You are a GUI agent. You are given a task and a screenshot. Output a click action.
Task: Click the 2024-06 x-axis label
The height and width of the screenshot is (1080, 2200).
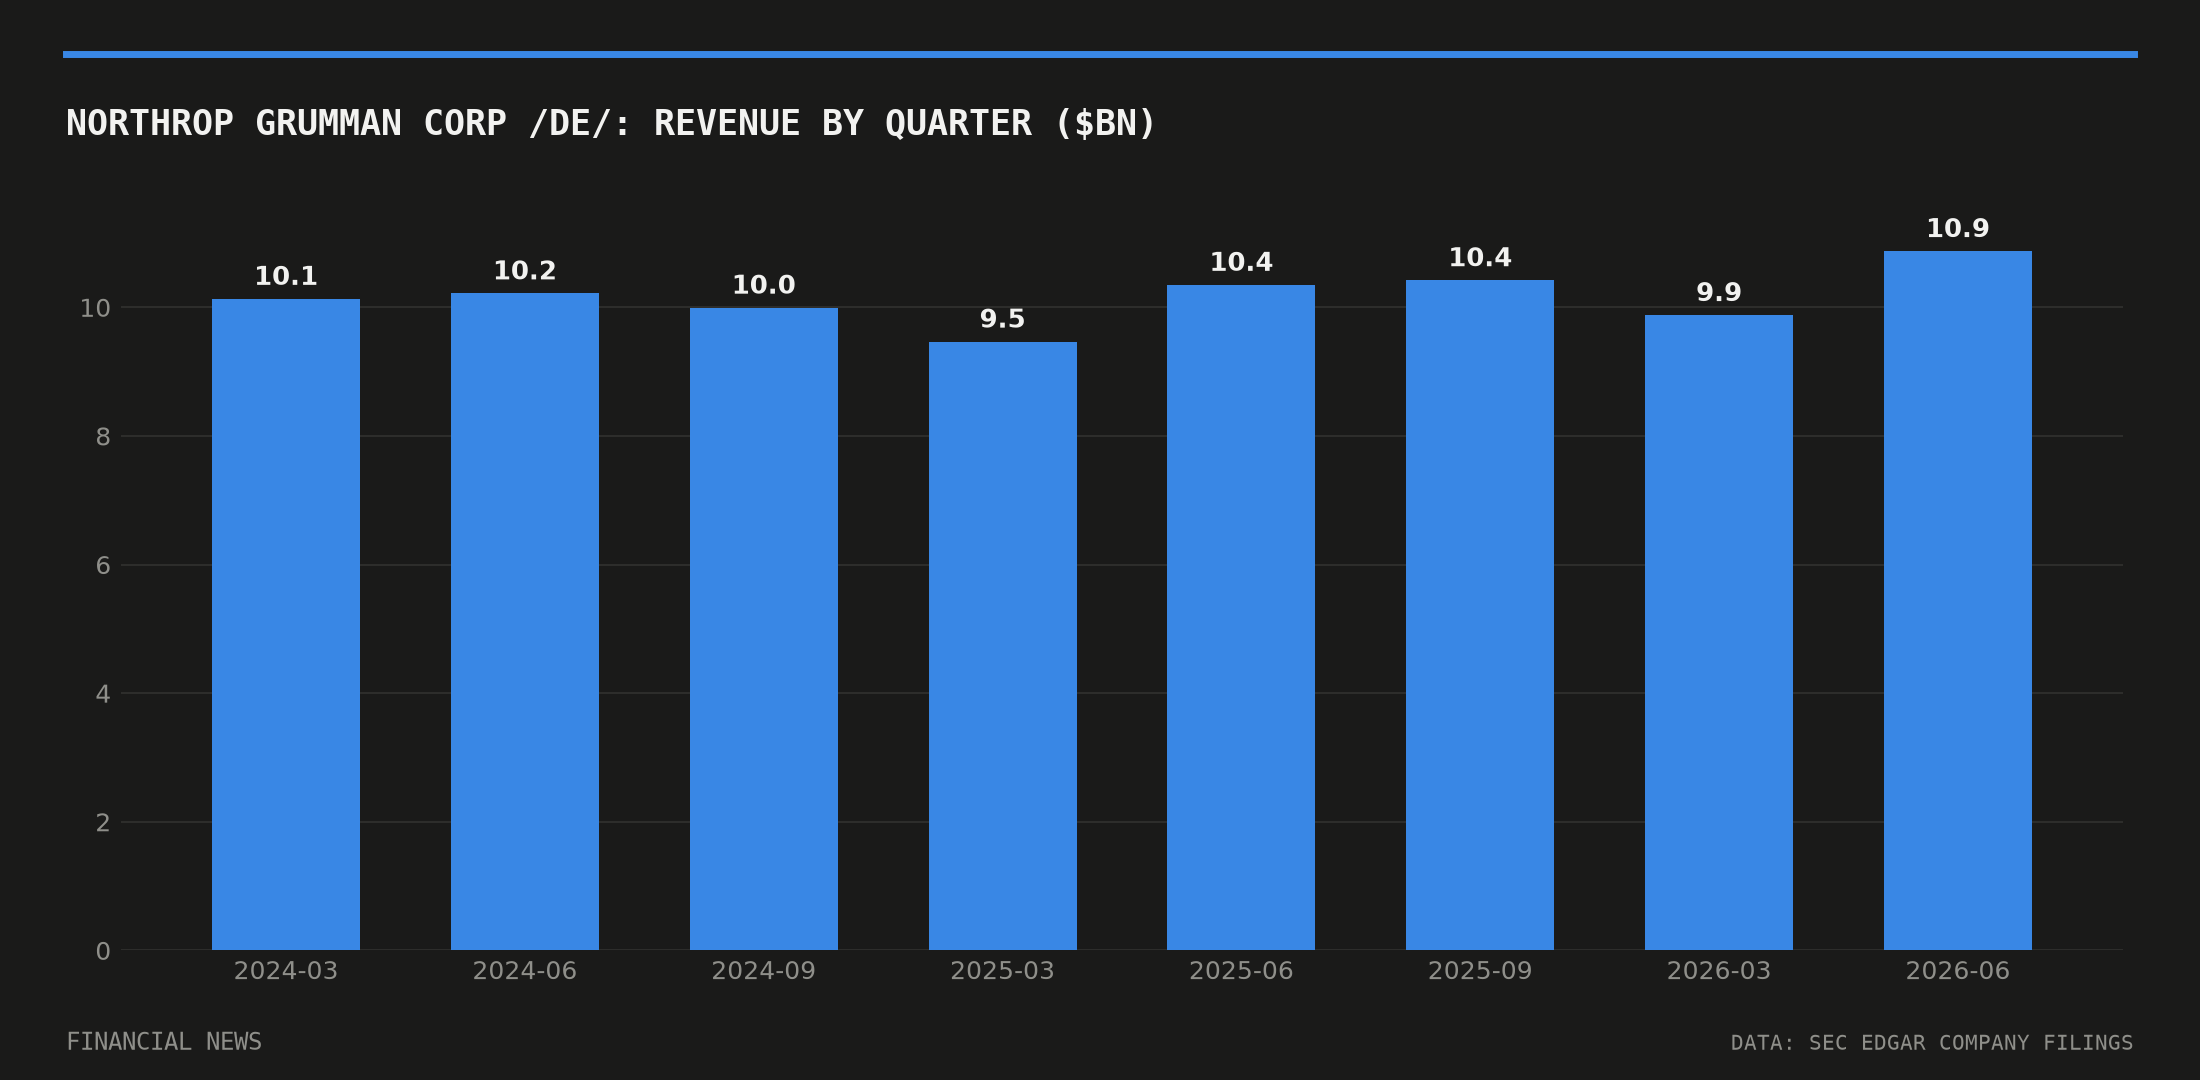[525, 971]
